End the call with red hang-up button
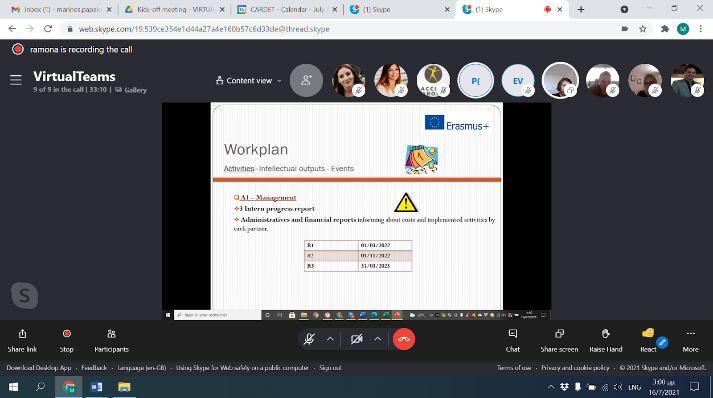The width and height of the screenshot is (713, 398). pyautogui.click(x=404, y=339)
